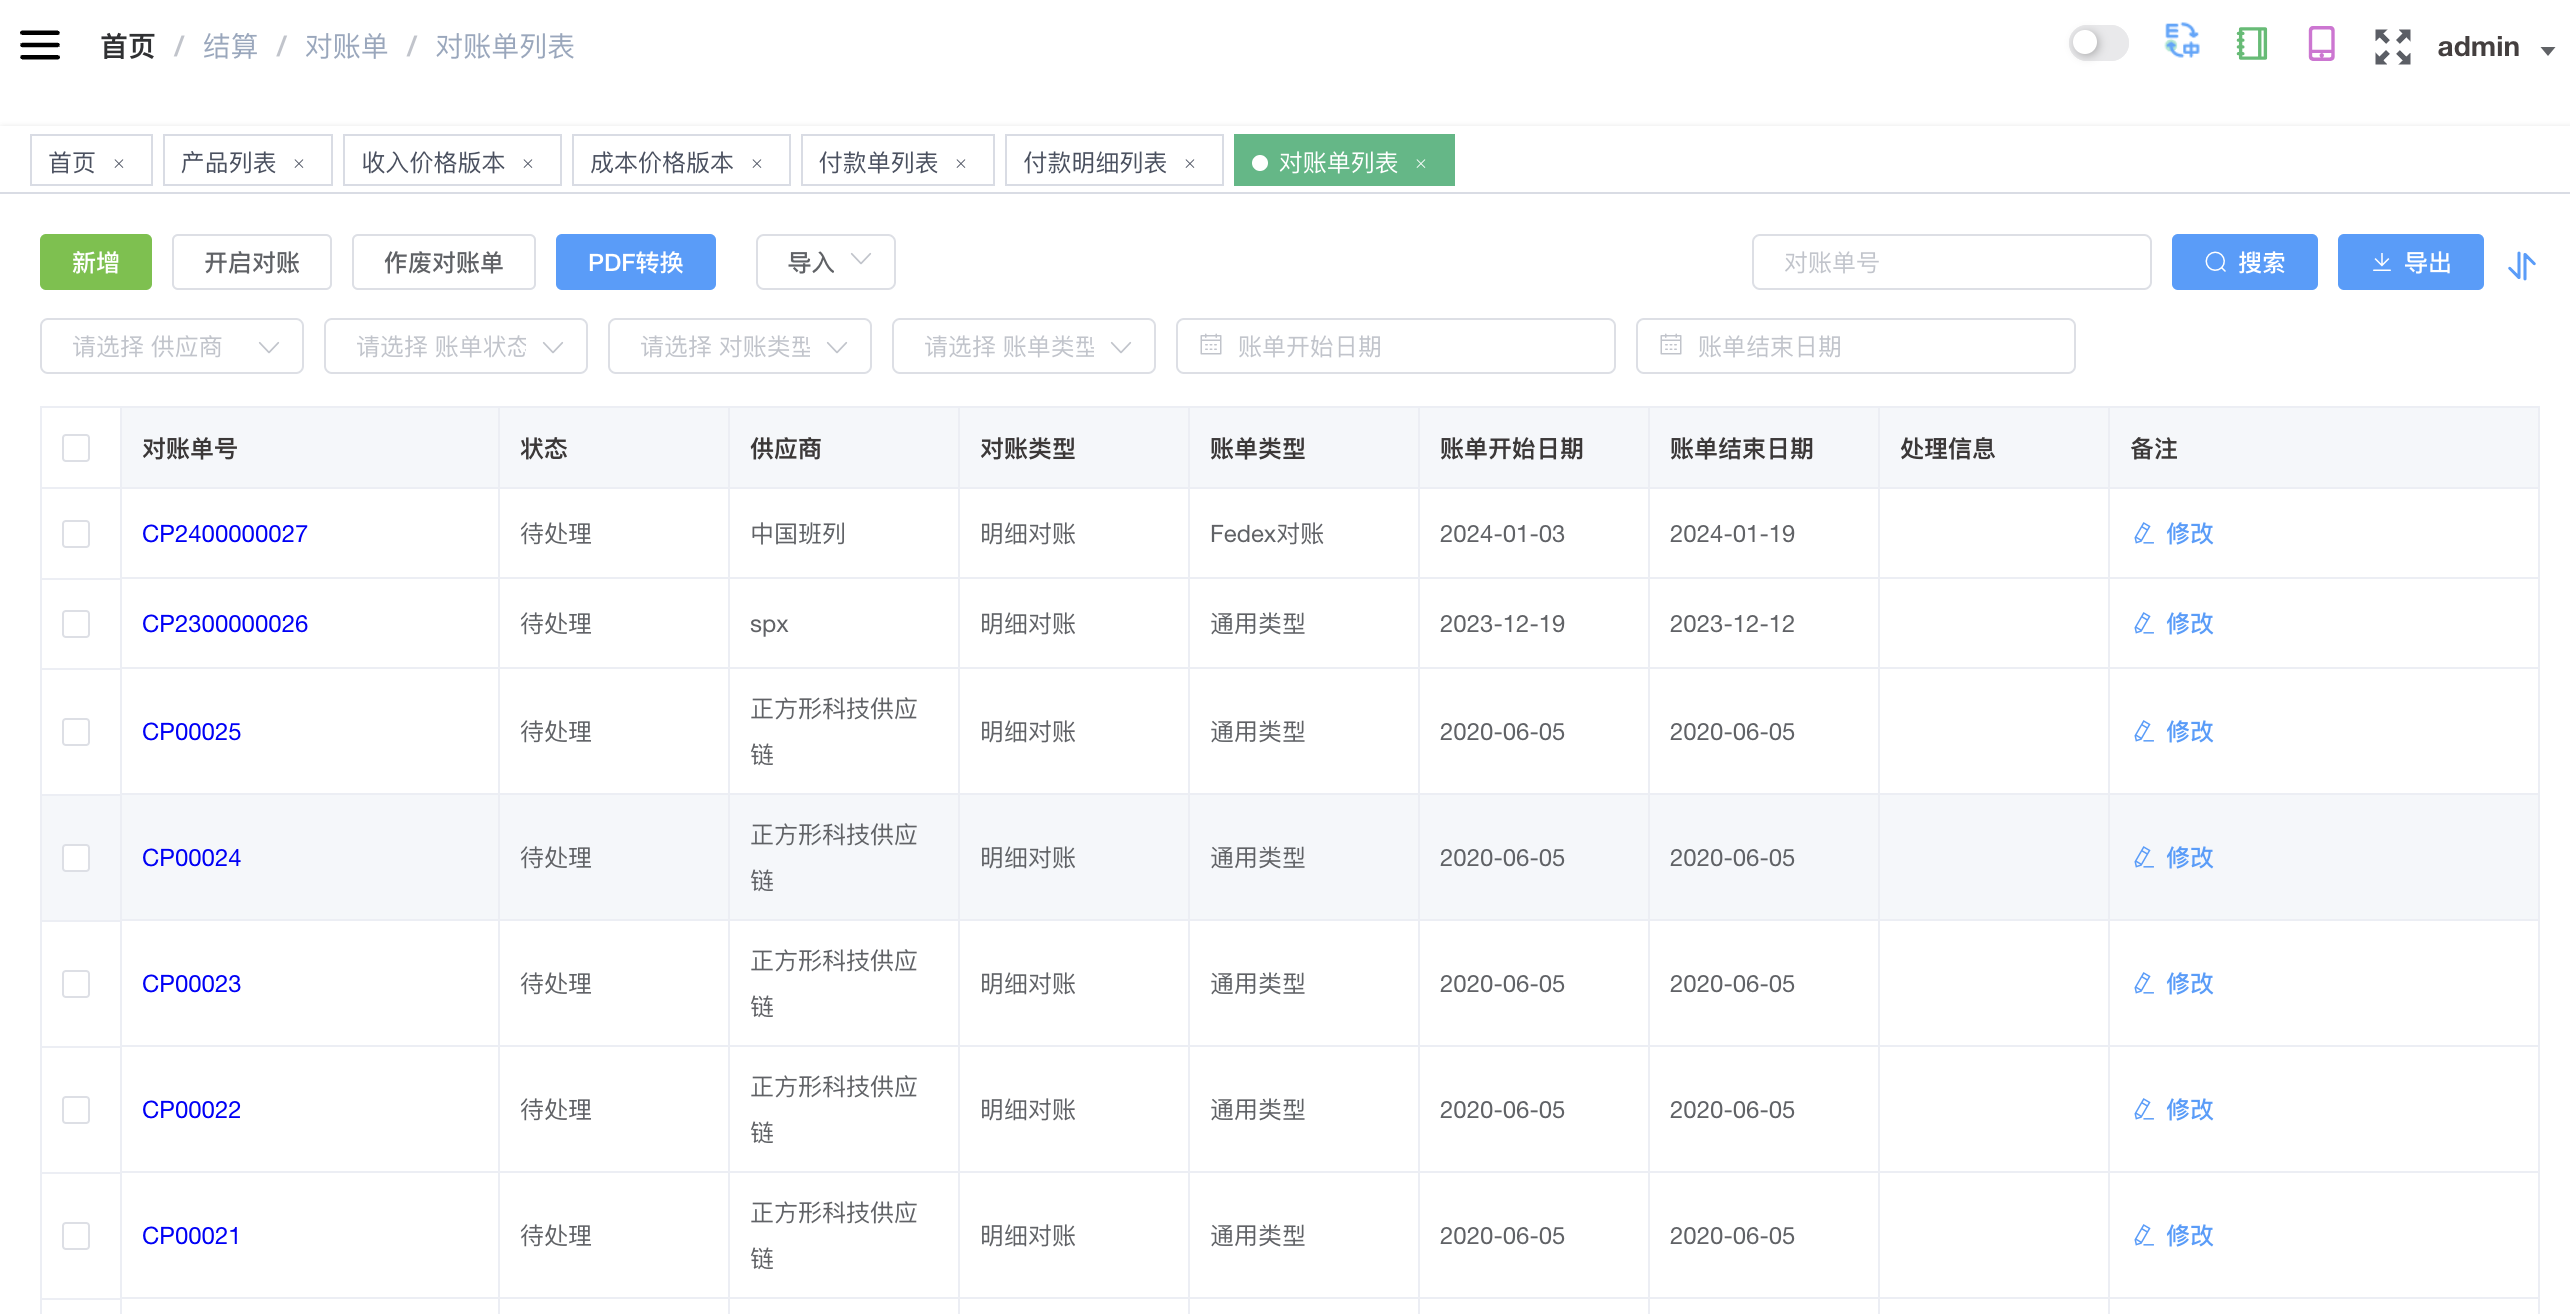Switch to the 收入价格版本 tab

[434, 162]
